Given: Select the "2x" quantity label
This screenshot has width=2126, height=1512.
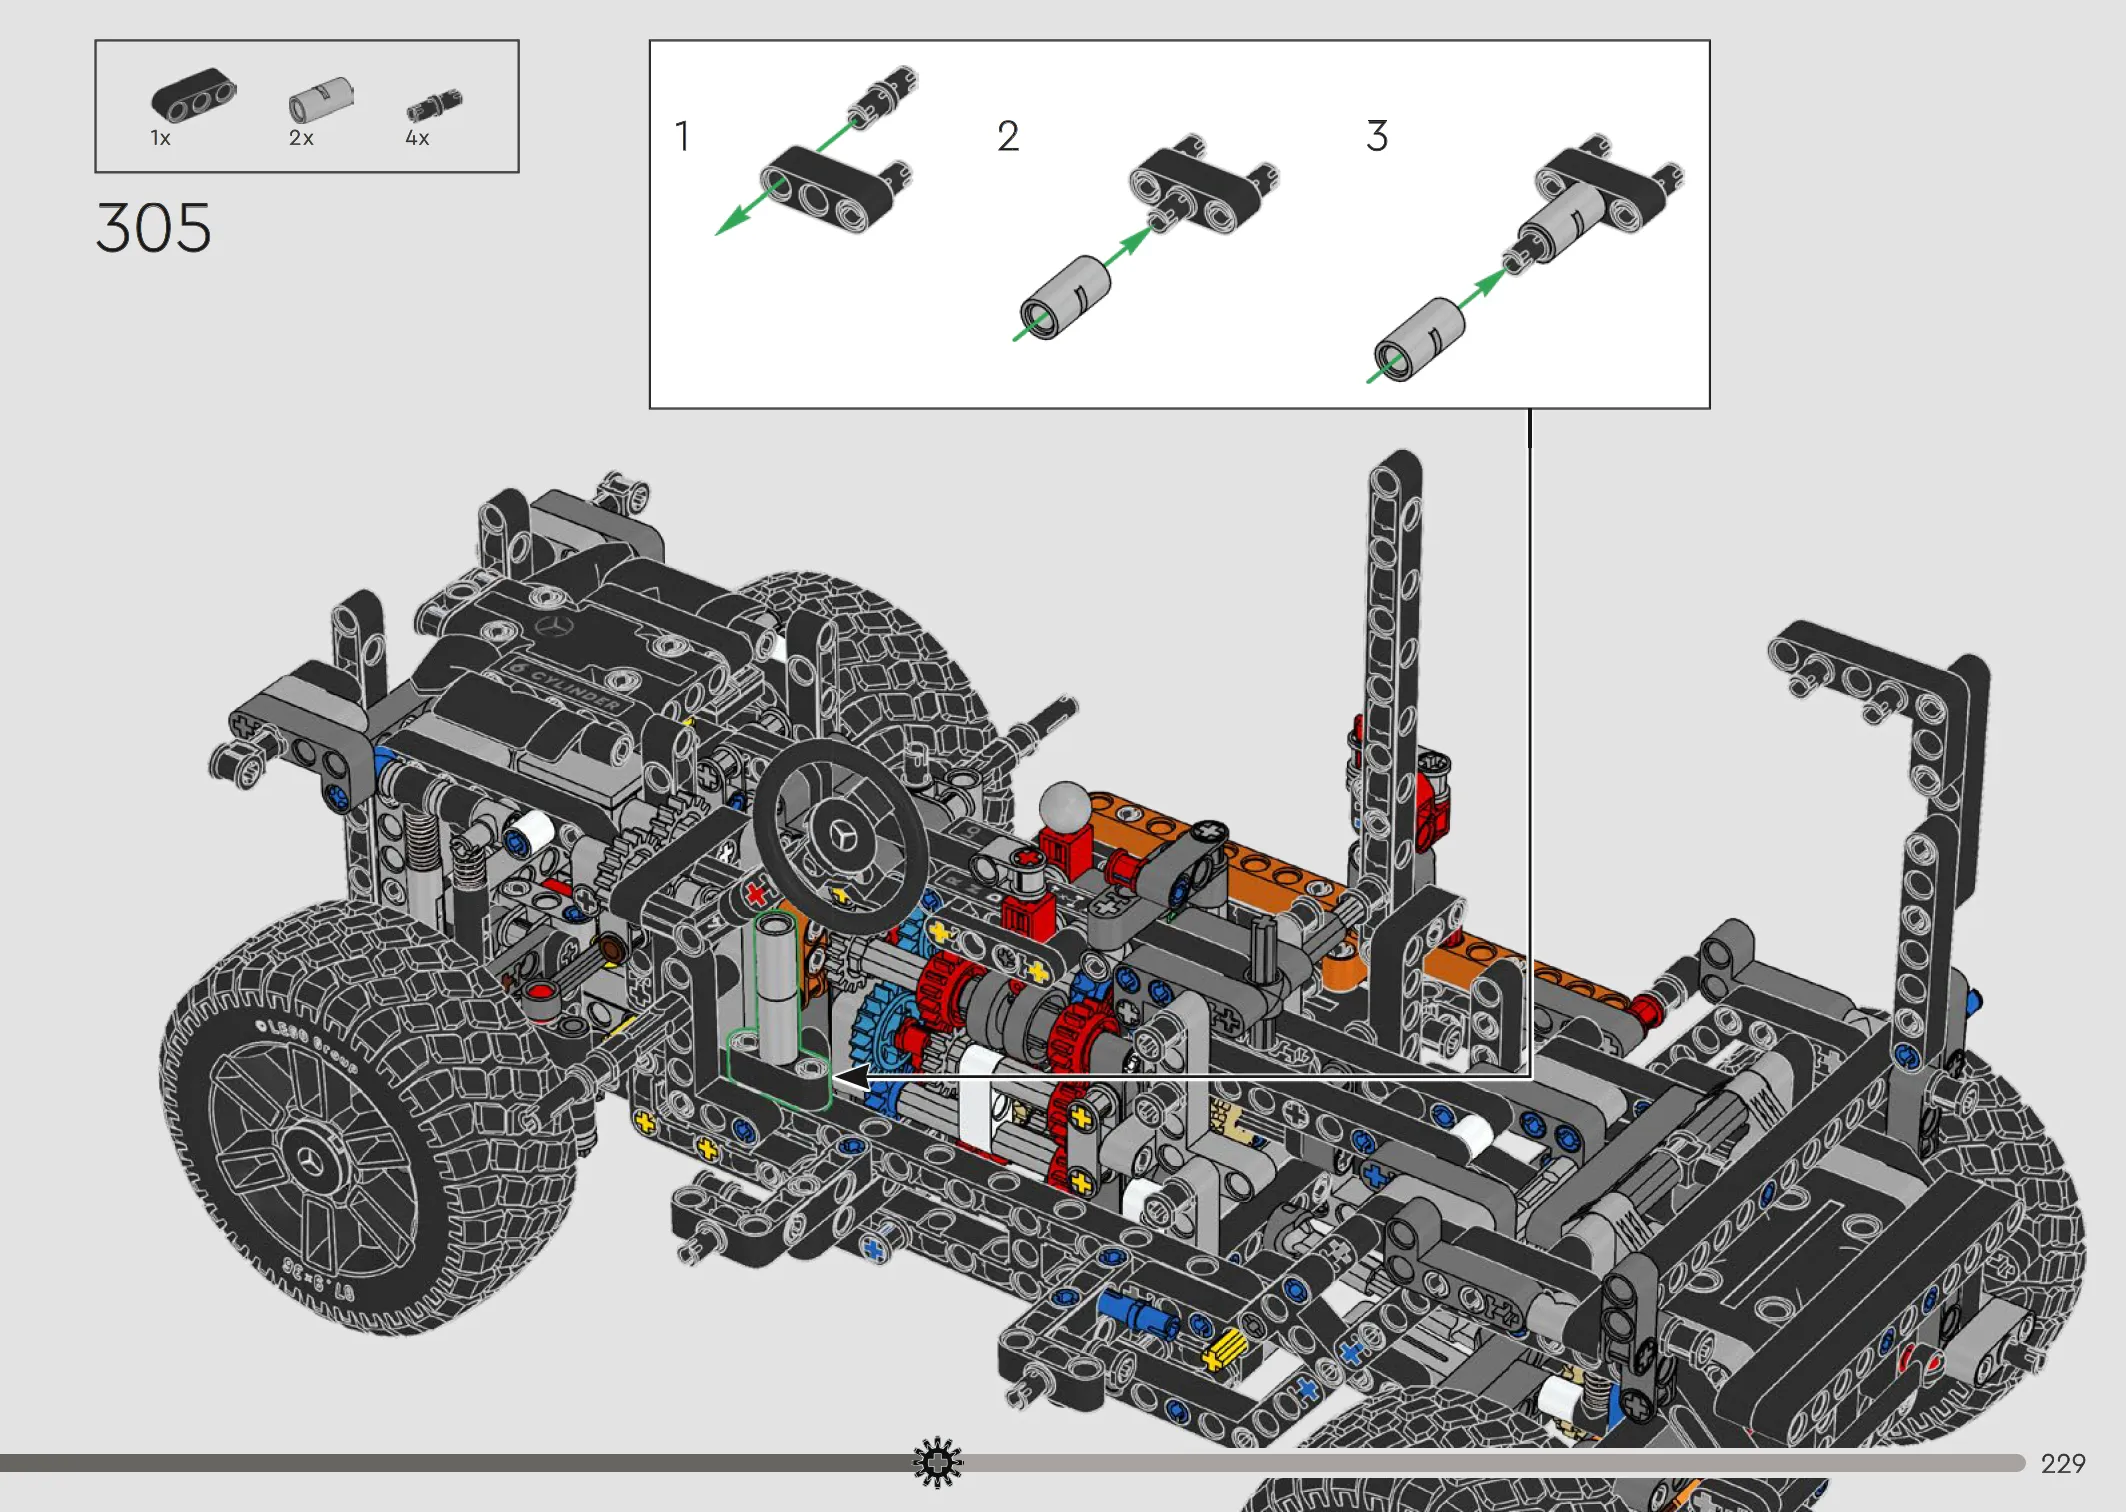Looking at the screenshot, I should (301, 138).
